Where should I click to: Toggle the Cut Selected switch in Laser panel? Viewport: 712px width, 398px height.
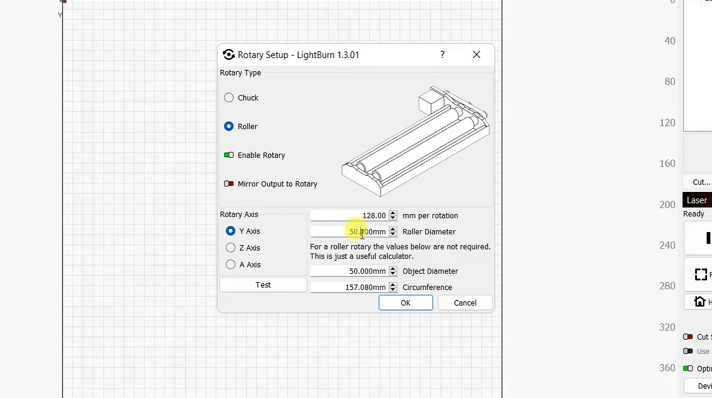click(x=688, y=337)
